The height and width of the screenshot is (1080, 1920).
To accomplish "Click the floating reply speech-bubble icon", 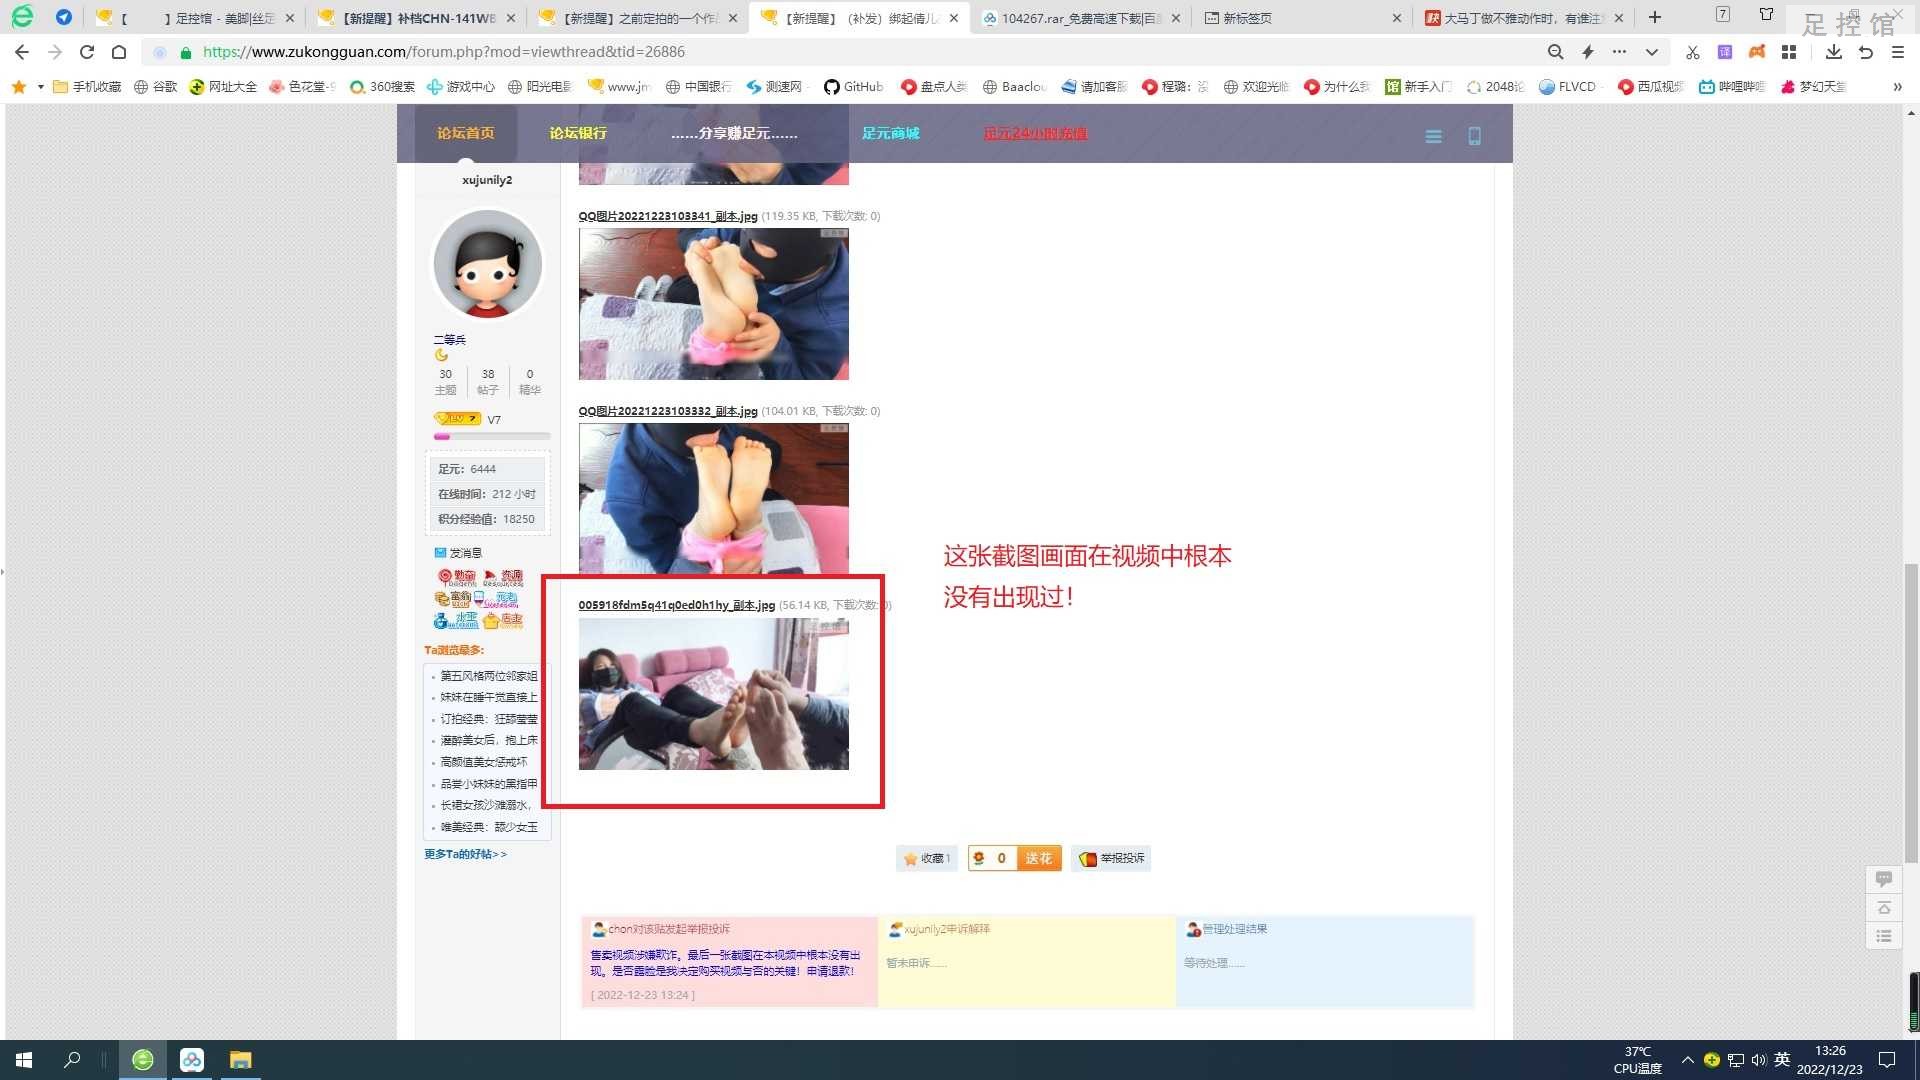I will click(x=1884, y=879).
